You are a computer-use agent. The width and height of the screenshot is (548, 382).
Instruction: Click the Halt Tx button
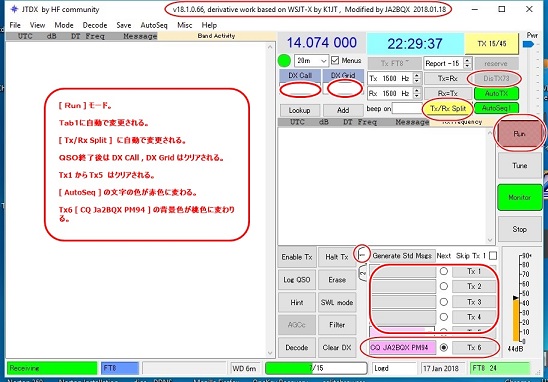click(x=337, y=257)
